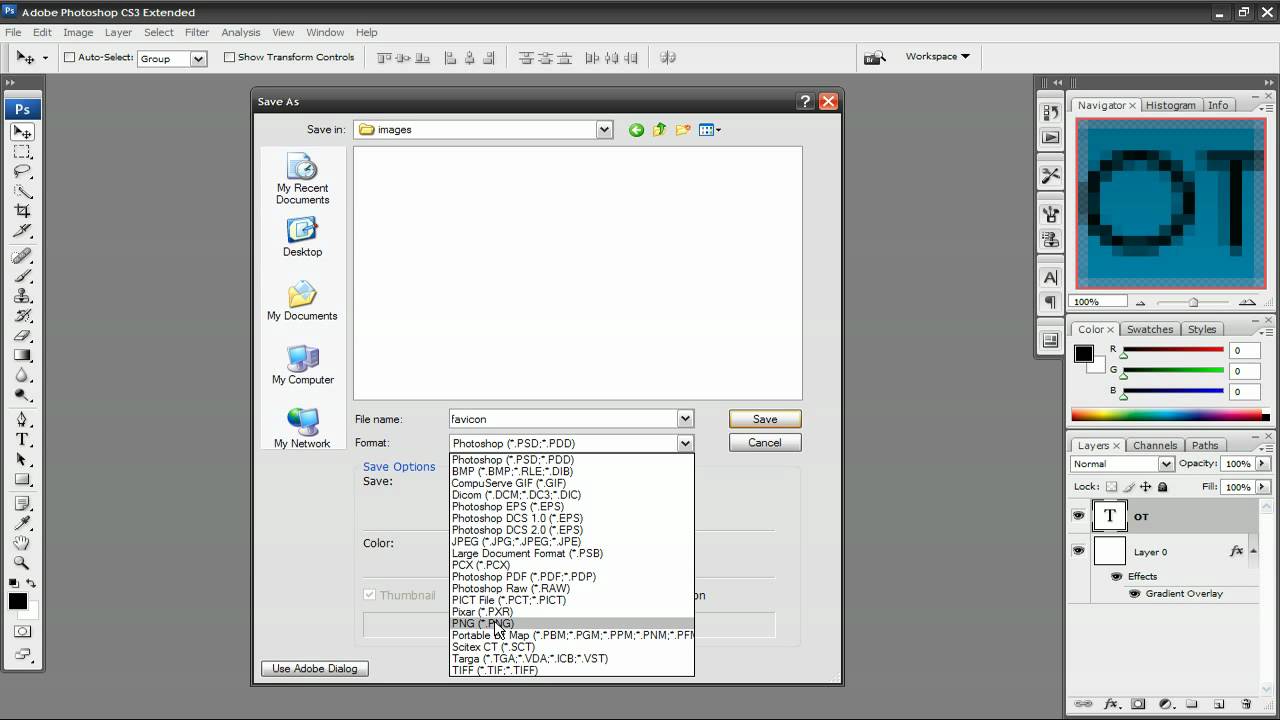Open the View Menu dropdown in dialog
Screen dimensions: 1280x720
point(710,130)
